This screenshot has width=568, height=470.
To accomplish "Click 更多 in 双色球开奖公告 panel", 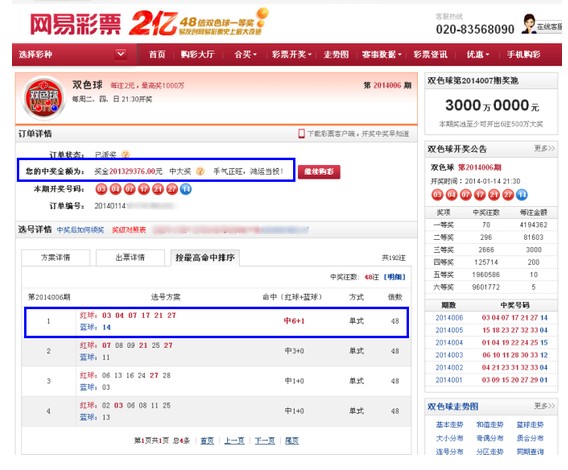I will coord(544,149).
